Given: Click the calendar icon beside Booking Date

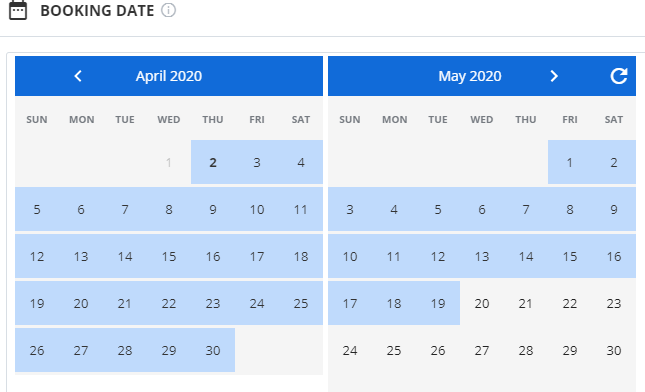Looking at the screenshot, I should point(18,10).
